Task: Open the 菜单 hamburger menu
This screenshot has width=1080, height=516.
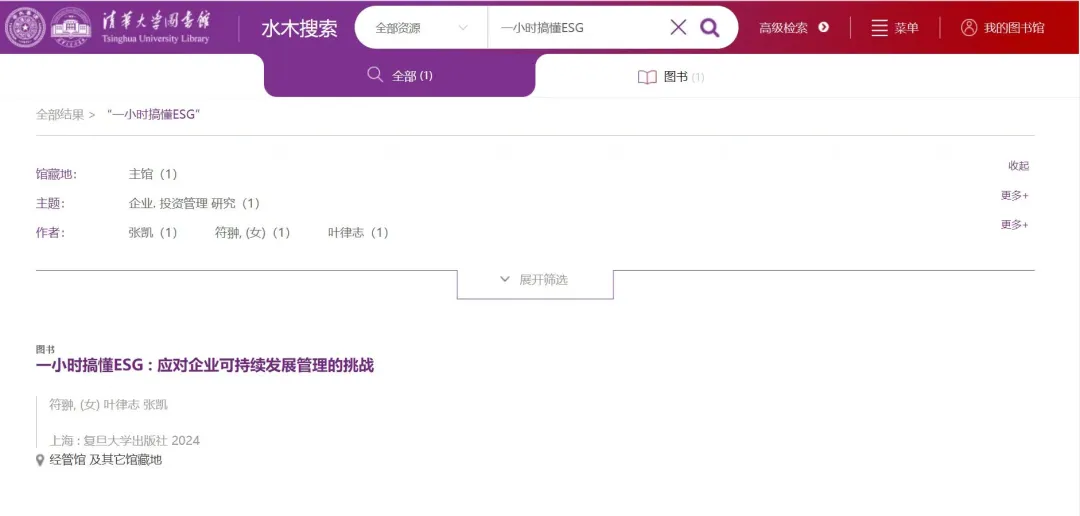Action: (x=895, y=28)
